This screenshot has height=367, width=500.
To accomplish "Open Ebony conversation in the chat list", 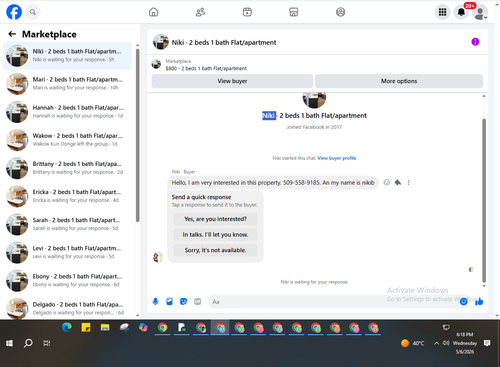I will [67, 280].
